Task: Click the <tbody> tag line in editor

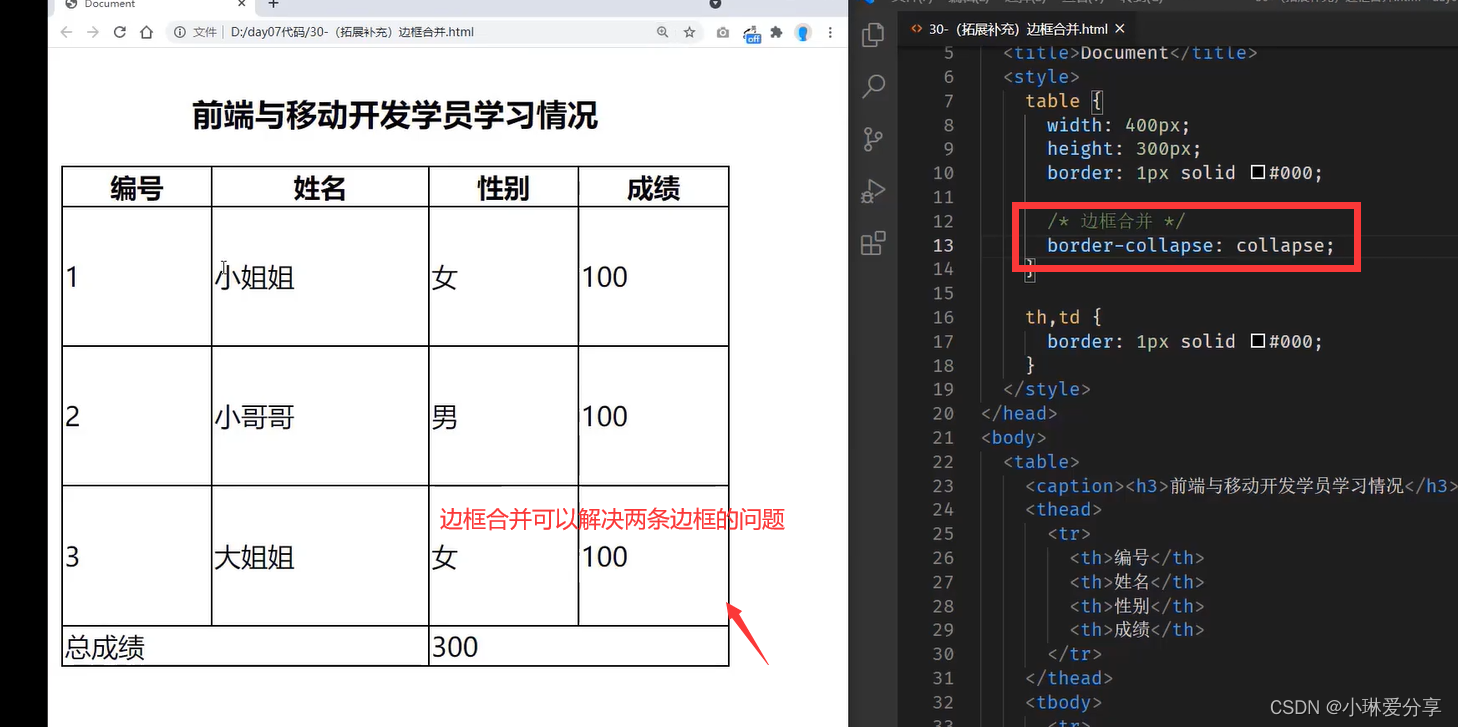Action: 1064,702
